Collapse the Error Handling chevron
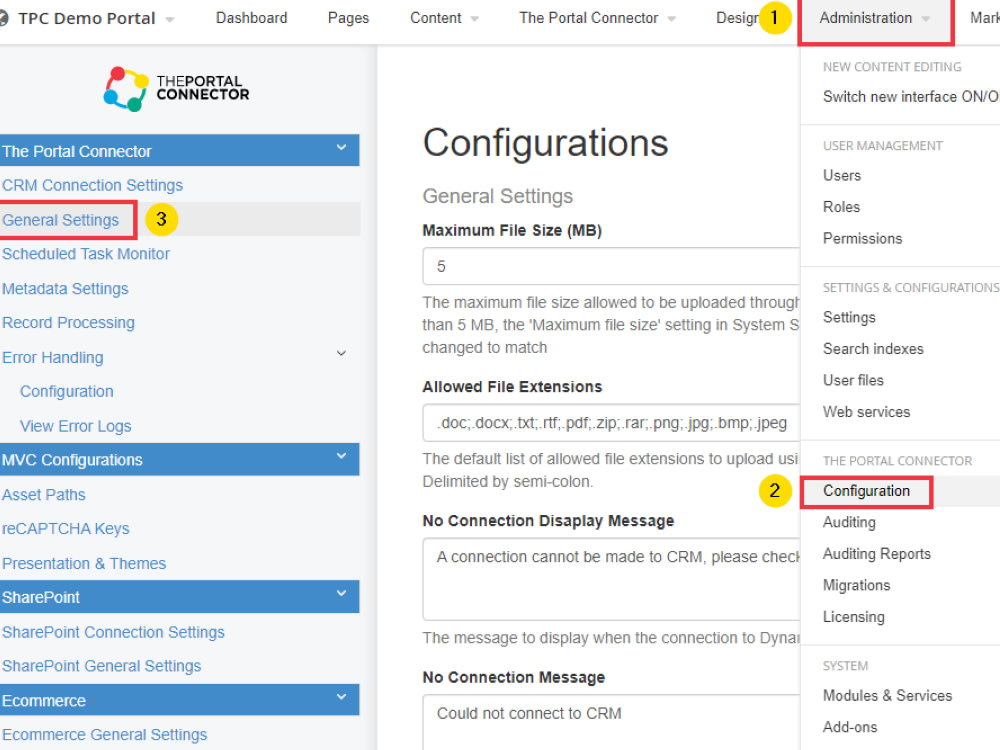Viewport: 1000px width, 750px height. coord(342,353)
